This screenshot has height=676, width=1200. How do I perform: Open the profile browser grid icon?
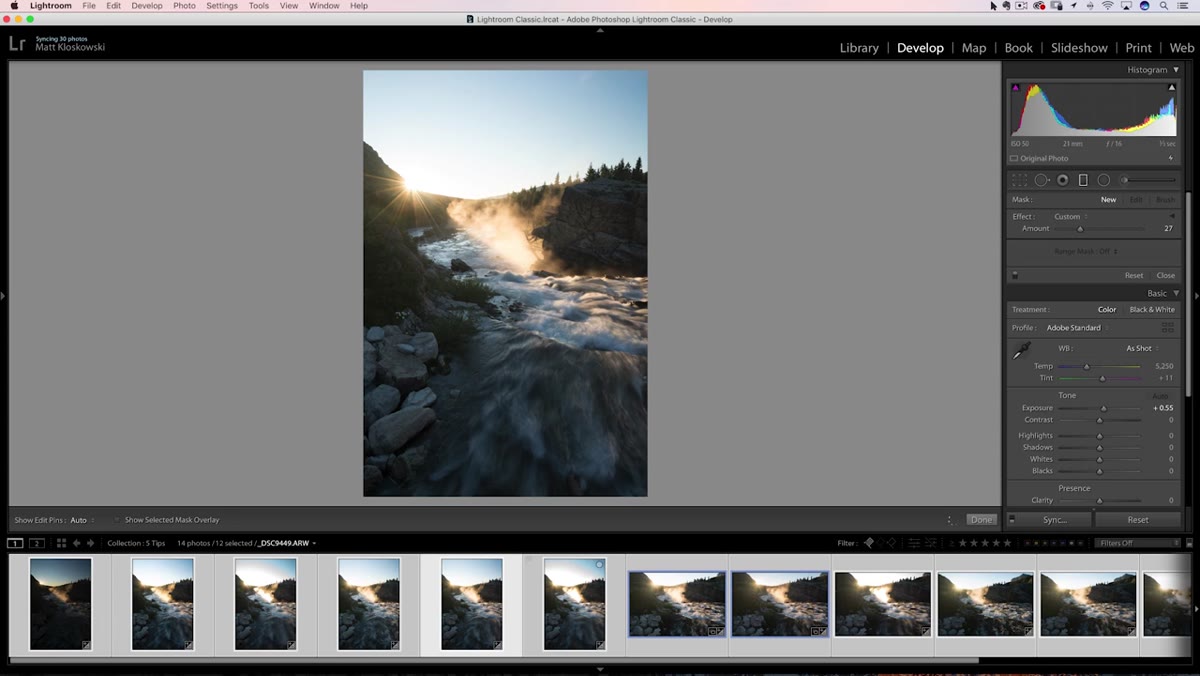pyautogui.click(x=1167, y=328)
